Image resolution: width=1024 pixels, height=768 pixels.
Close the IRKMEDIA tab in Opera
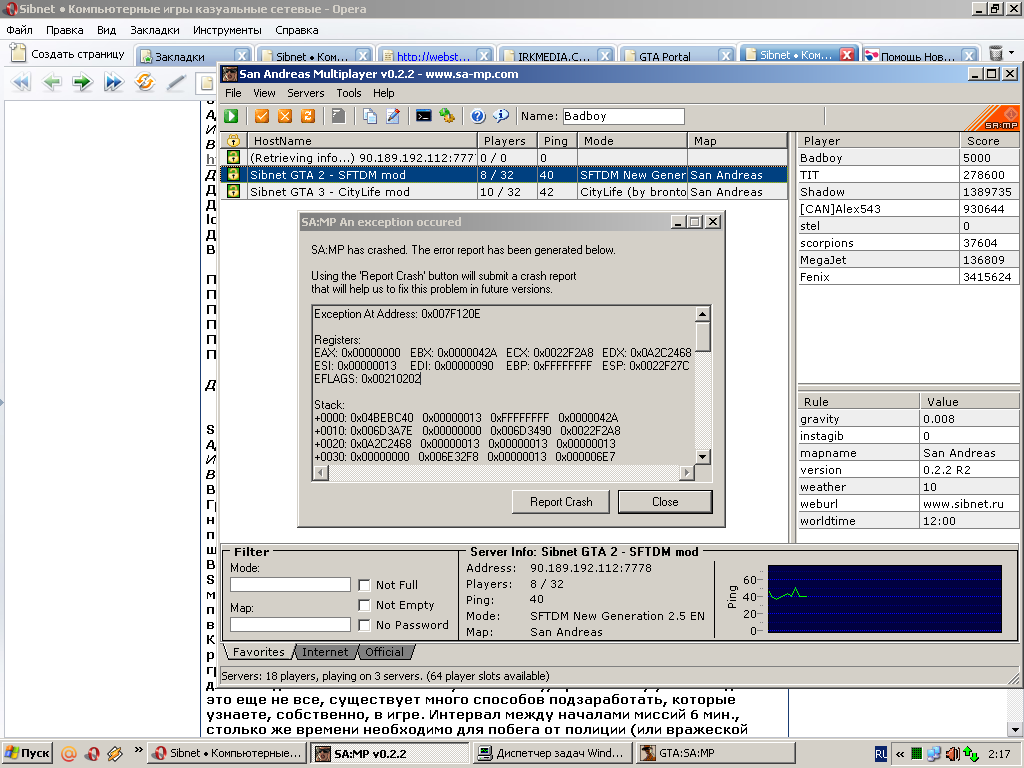tap(605, 56)
